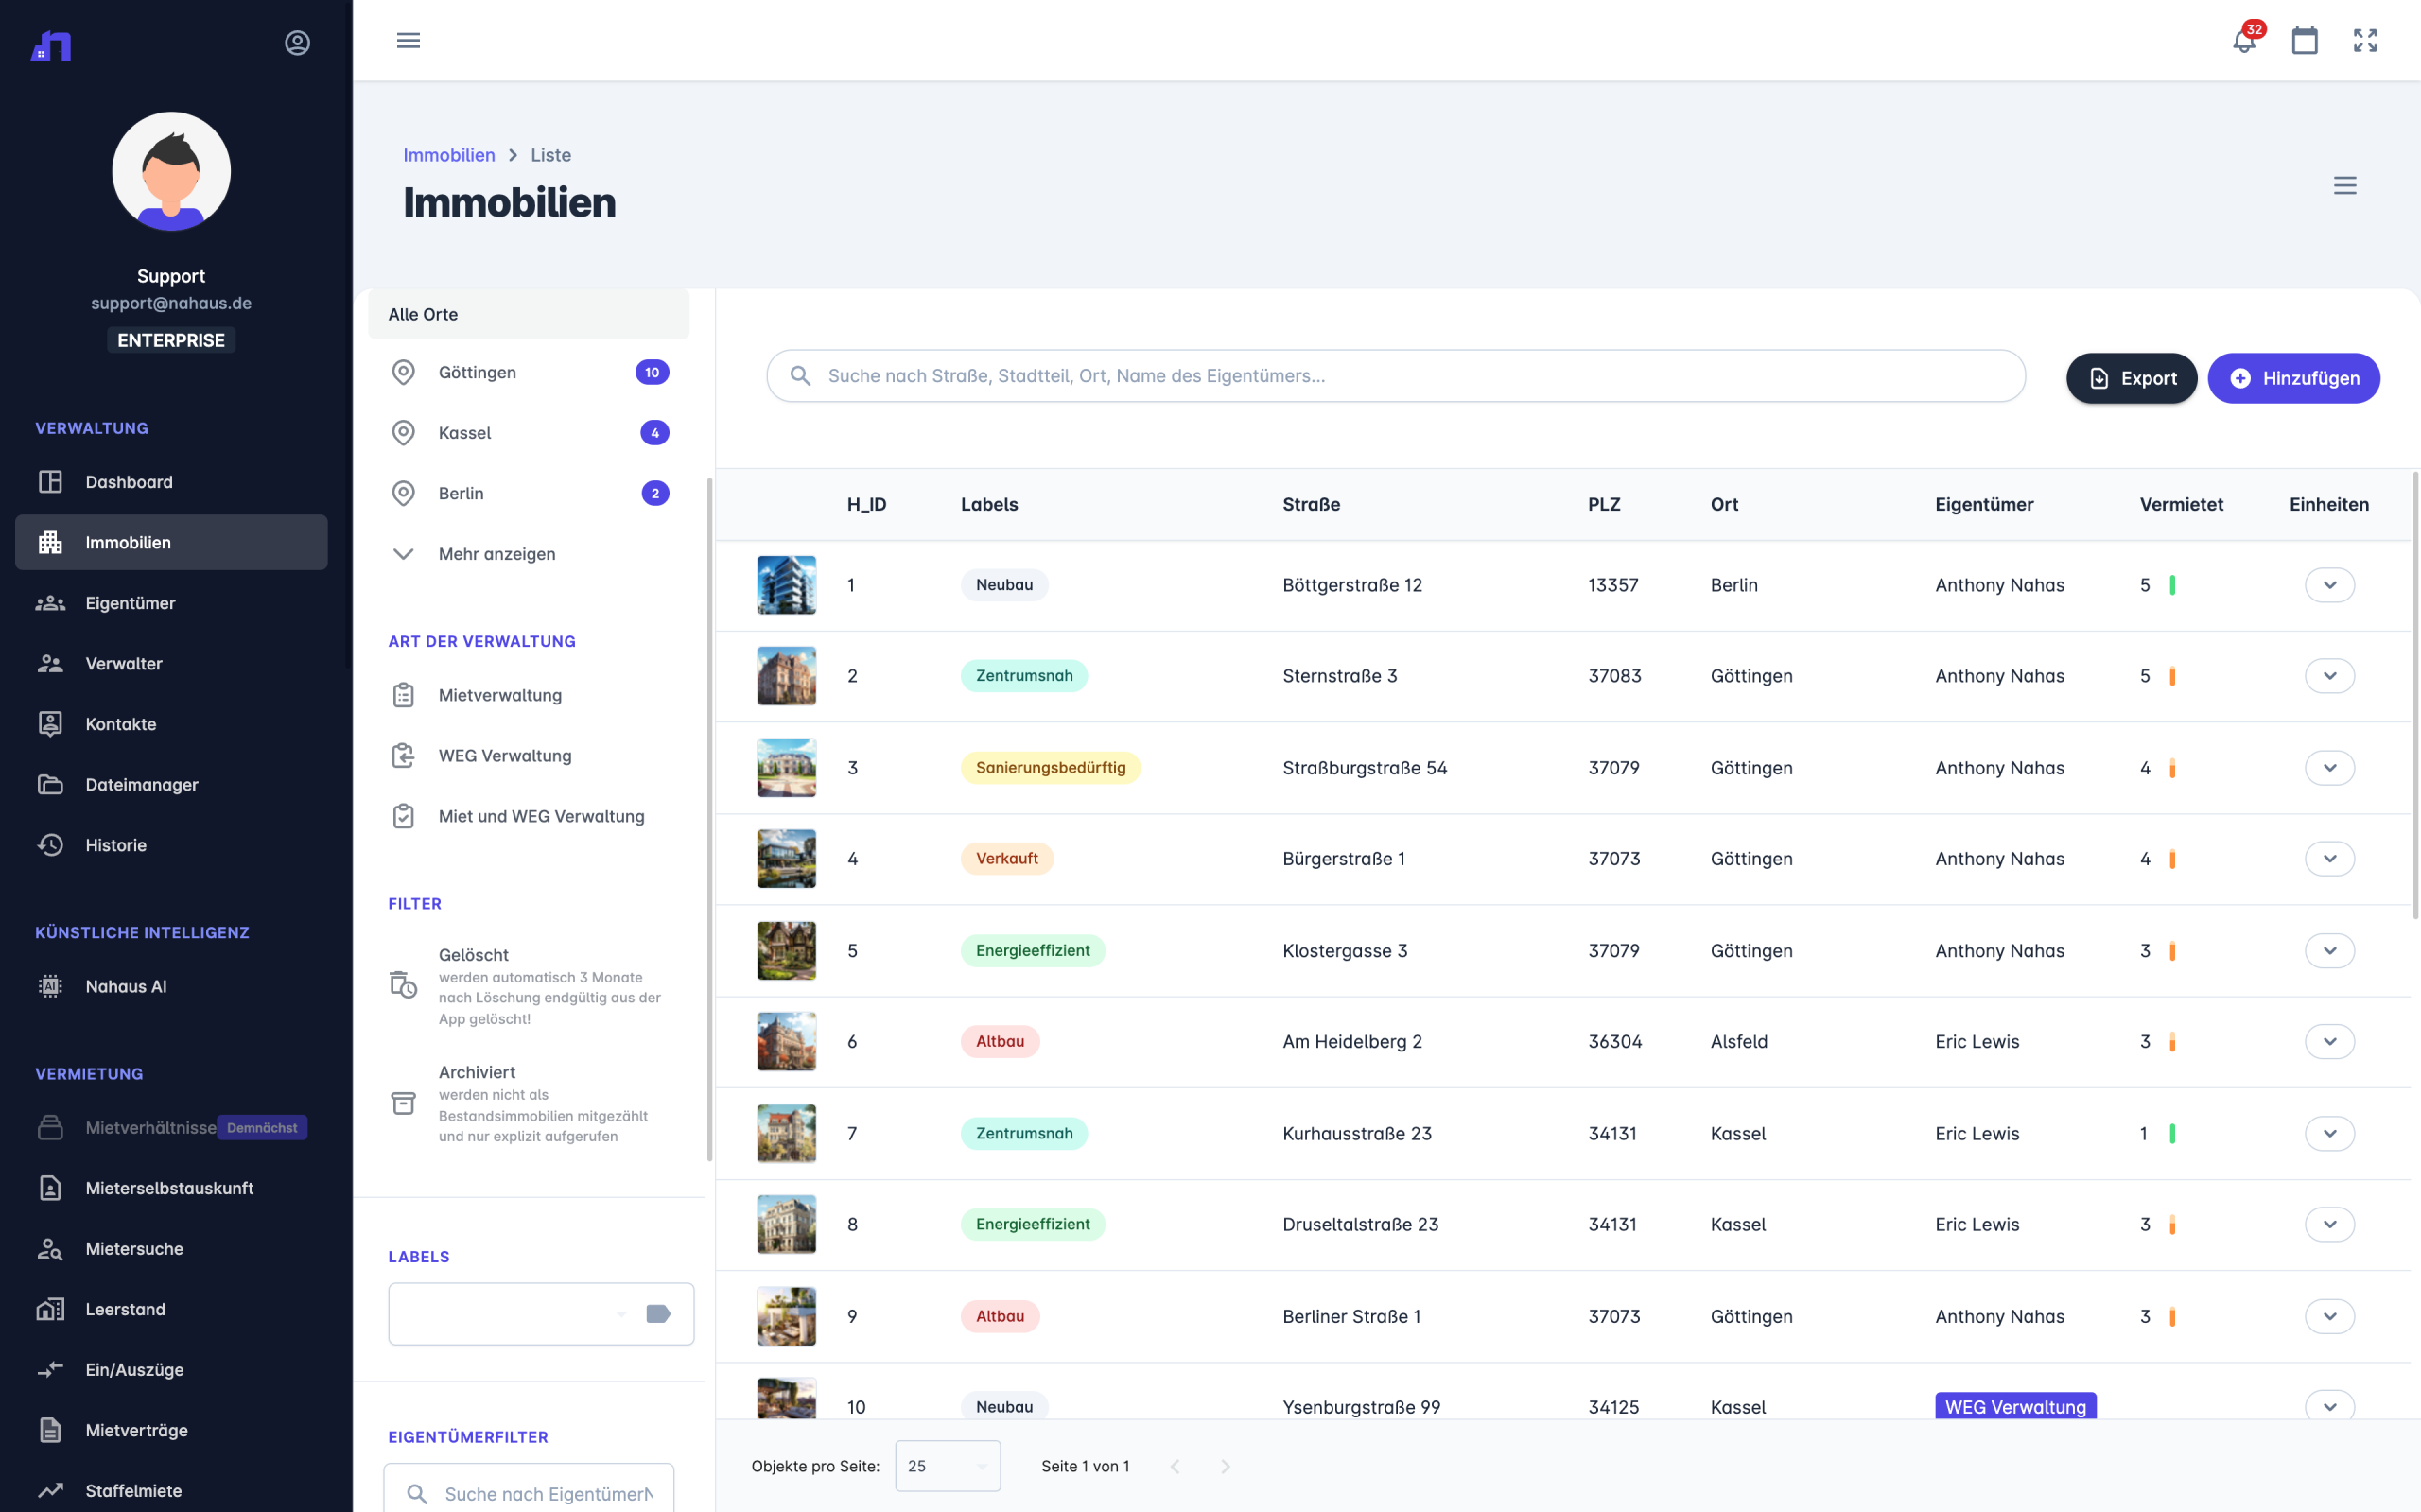
Task: Open page options menu icon beside Immobilien heading
Action: point(2344,186)
